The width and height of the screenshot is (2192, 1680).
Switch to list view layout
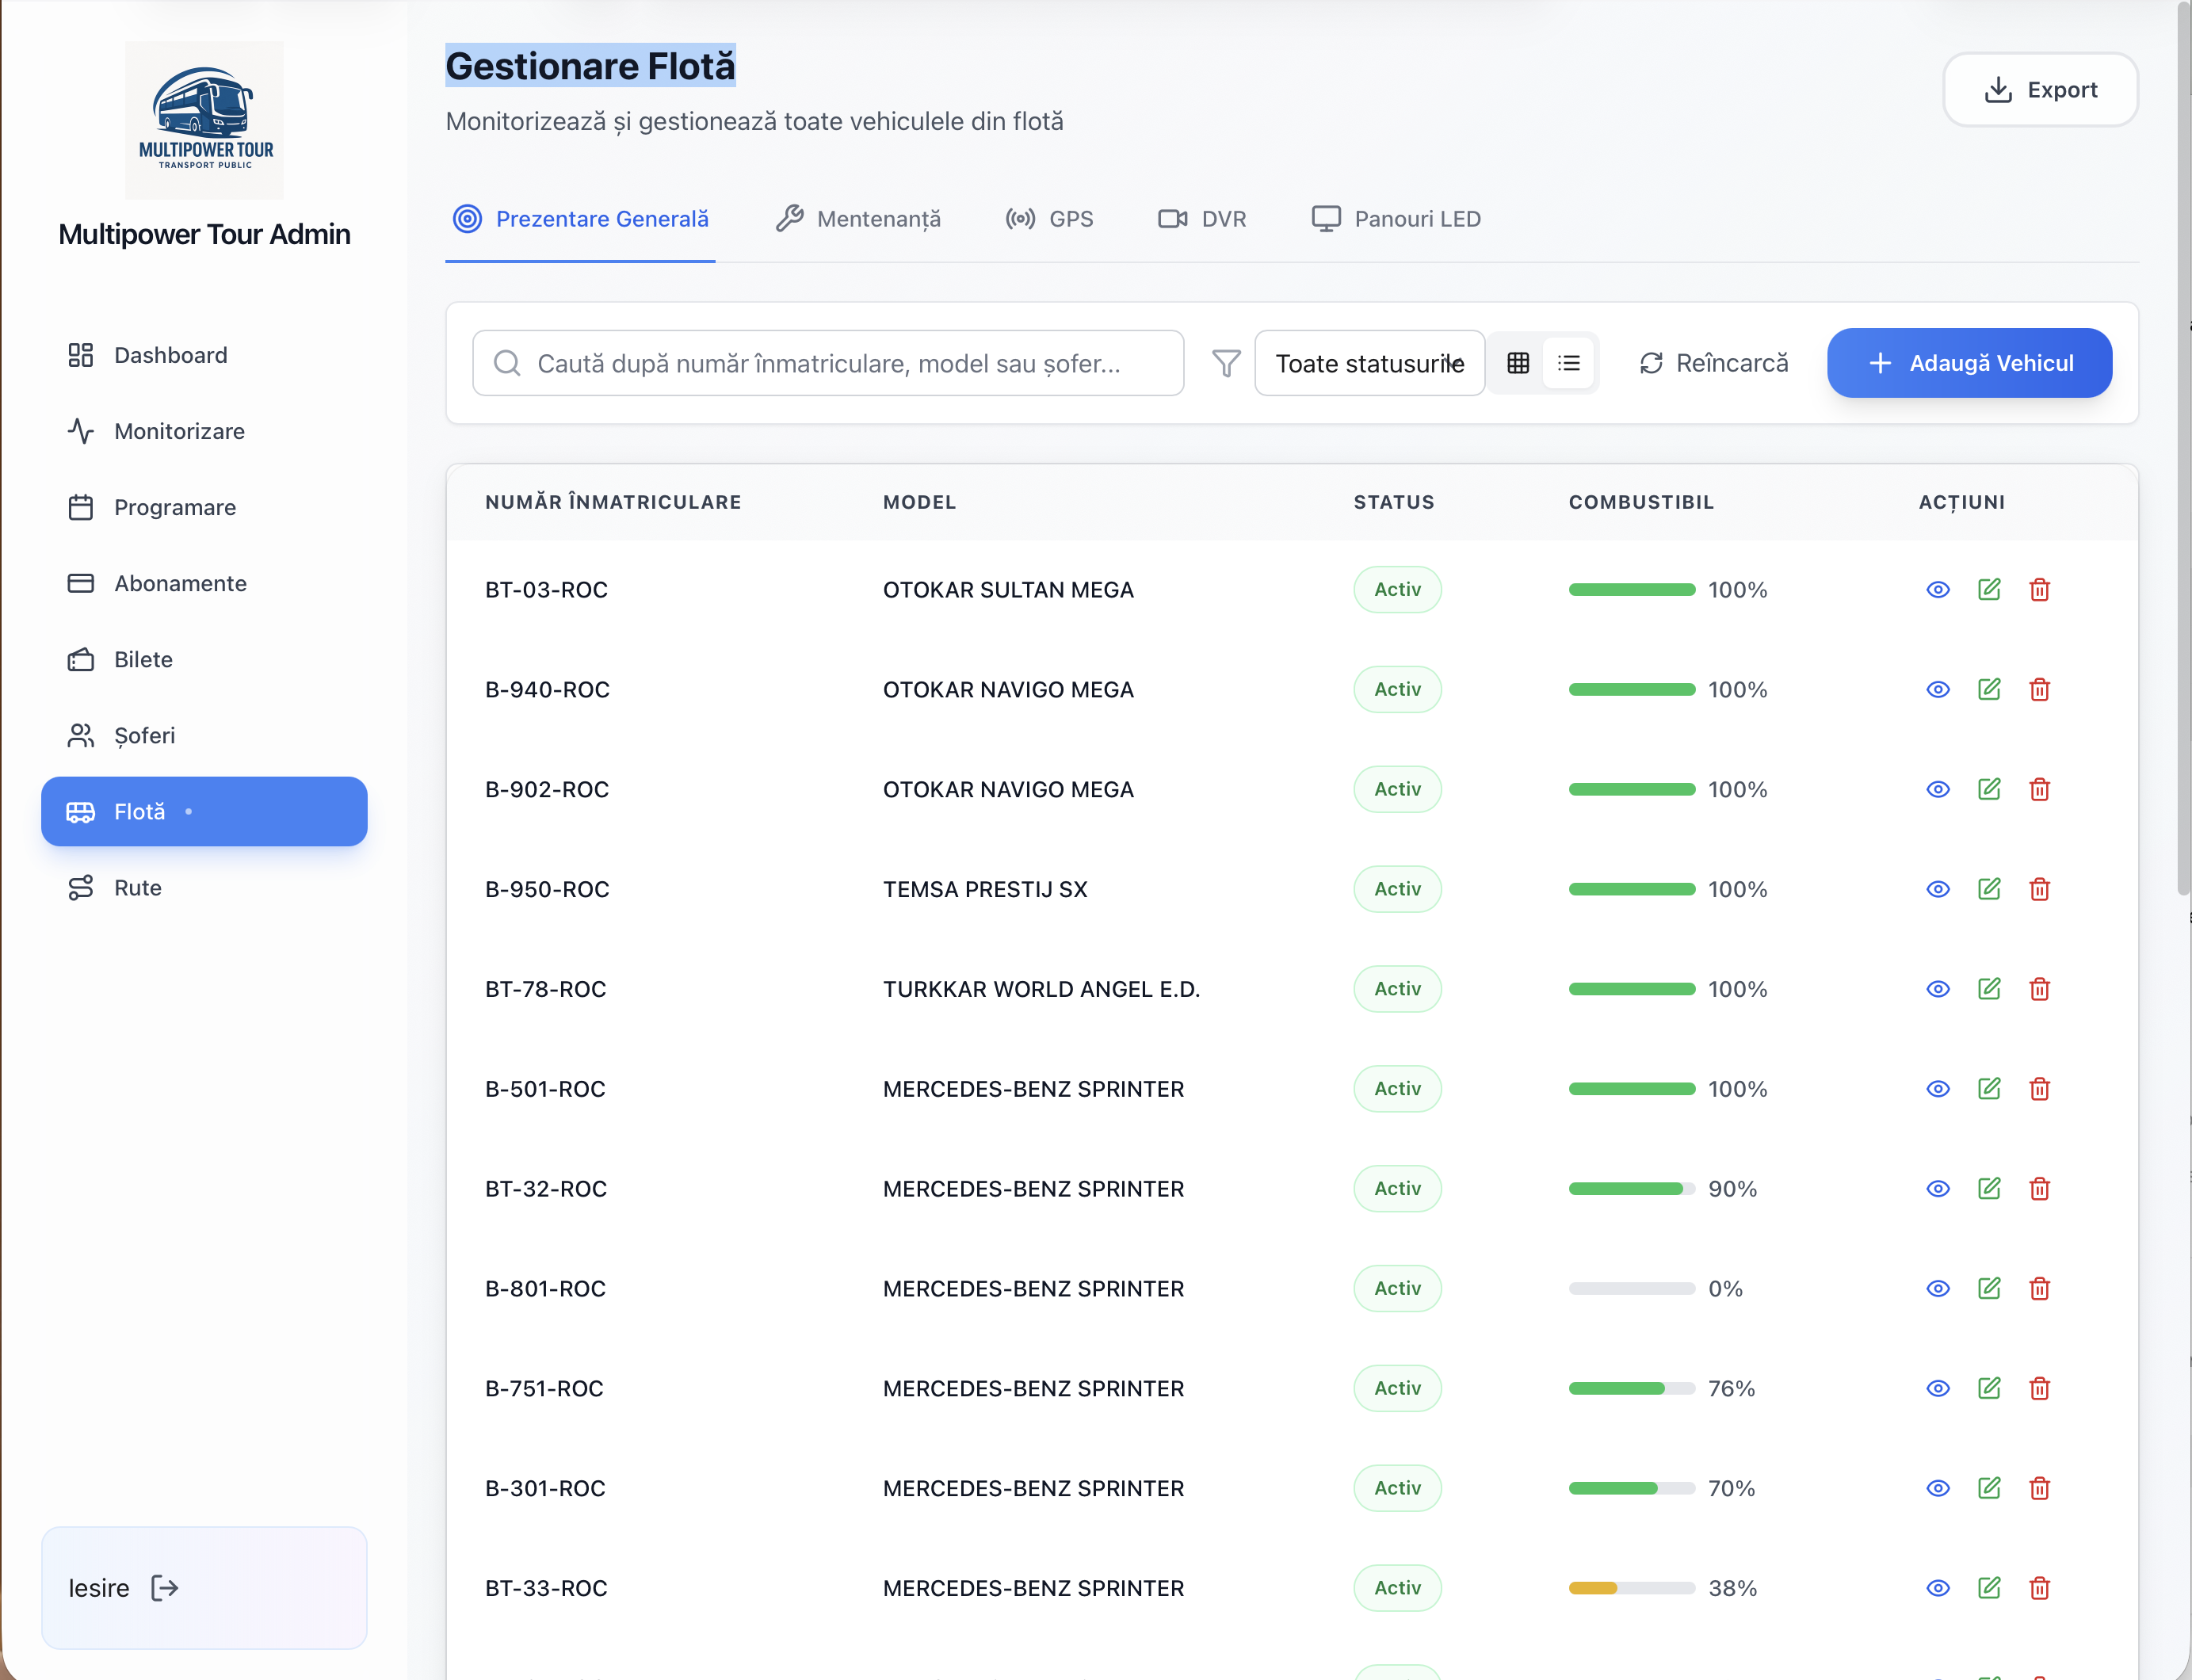(1569, 363)
